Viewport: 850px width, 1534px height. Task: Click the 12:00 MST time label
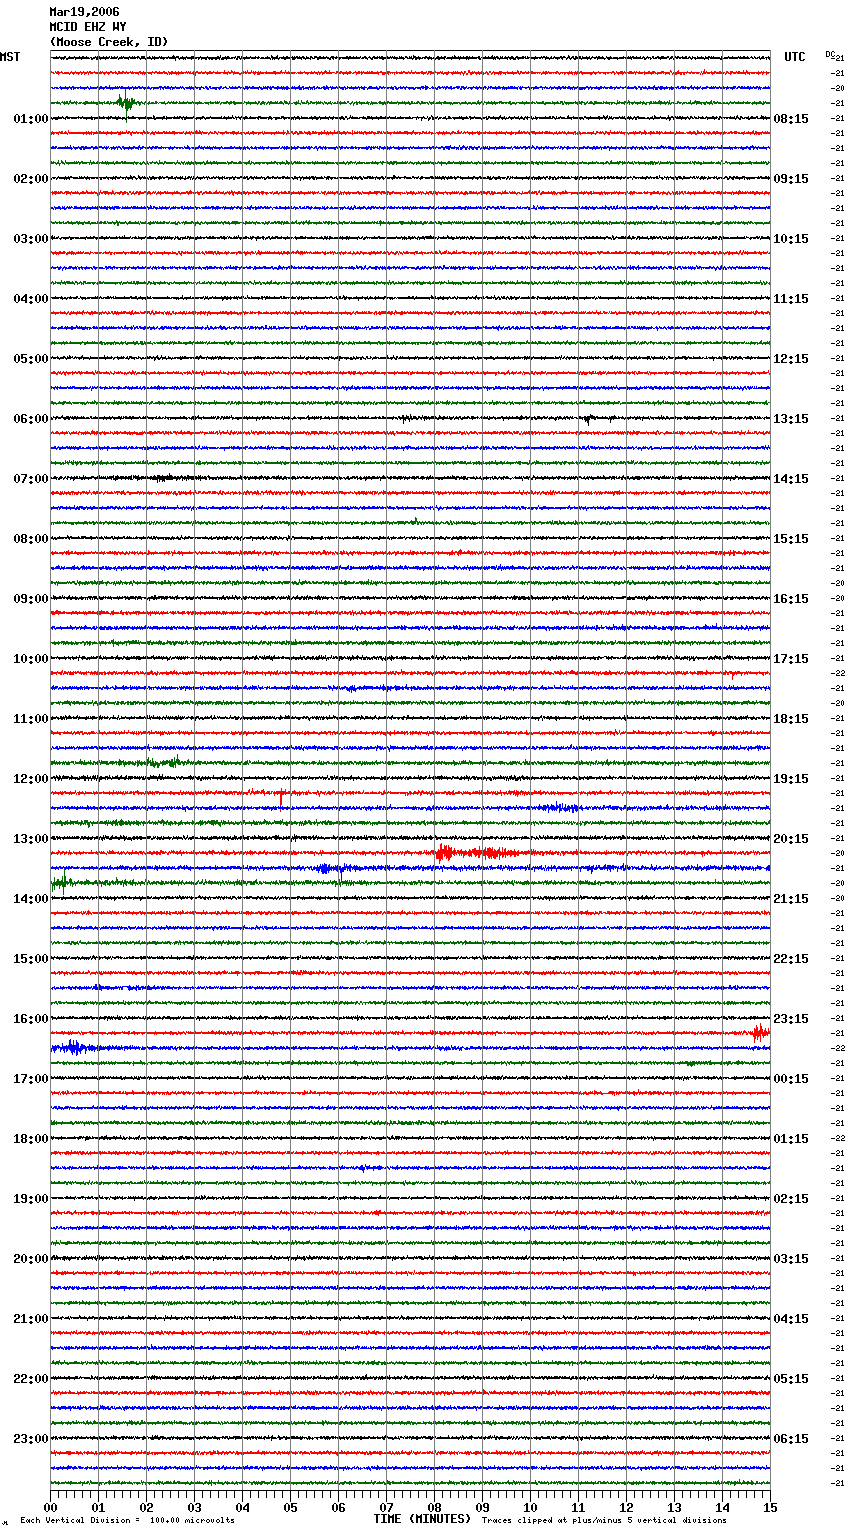coord(31,779)
